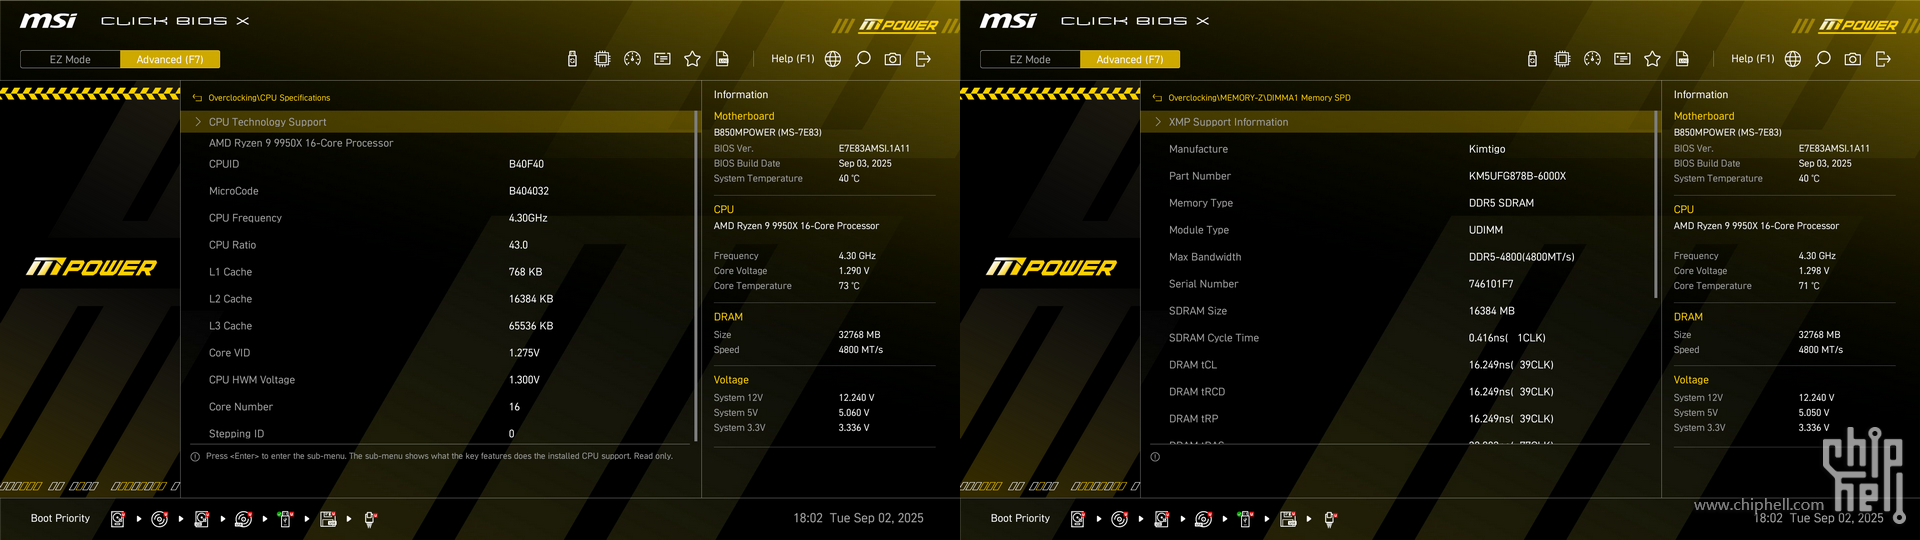Click the language globe icon in left BIOS screen
This screenshot has height=540, width=1920.
click(x=833, y=59)
